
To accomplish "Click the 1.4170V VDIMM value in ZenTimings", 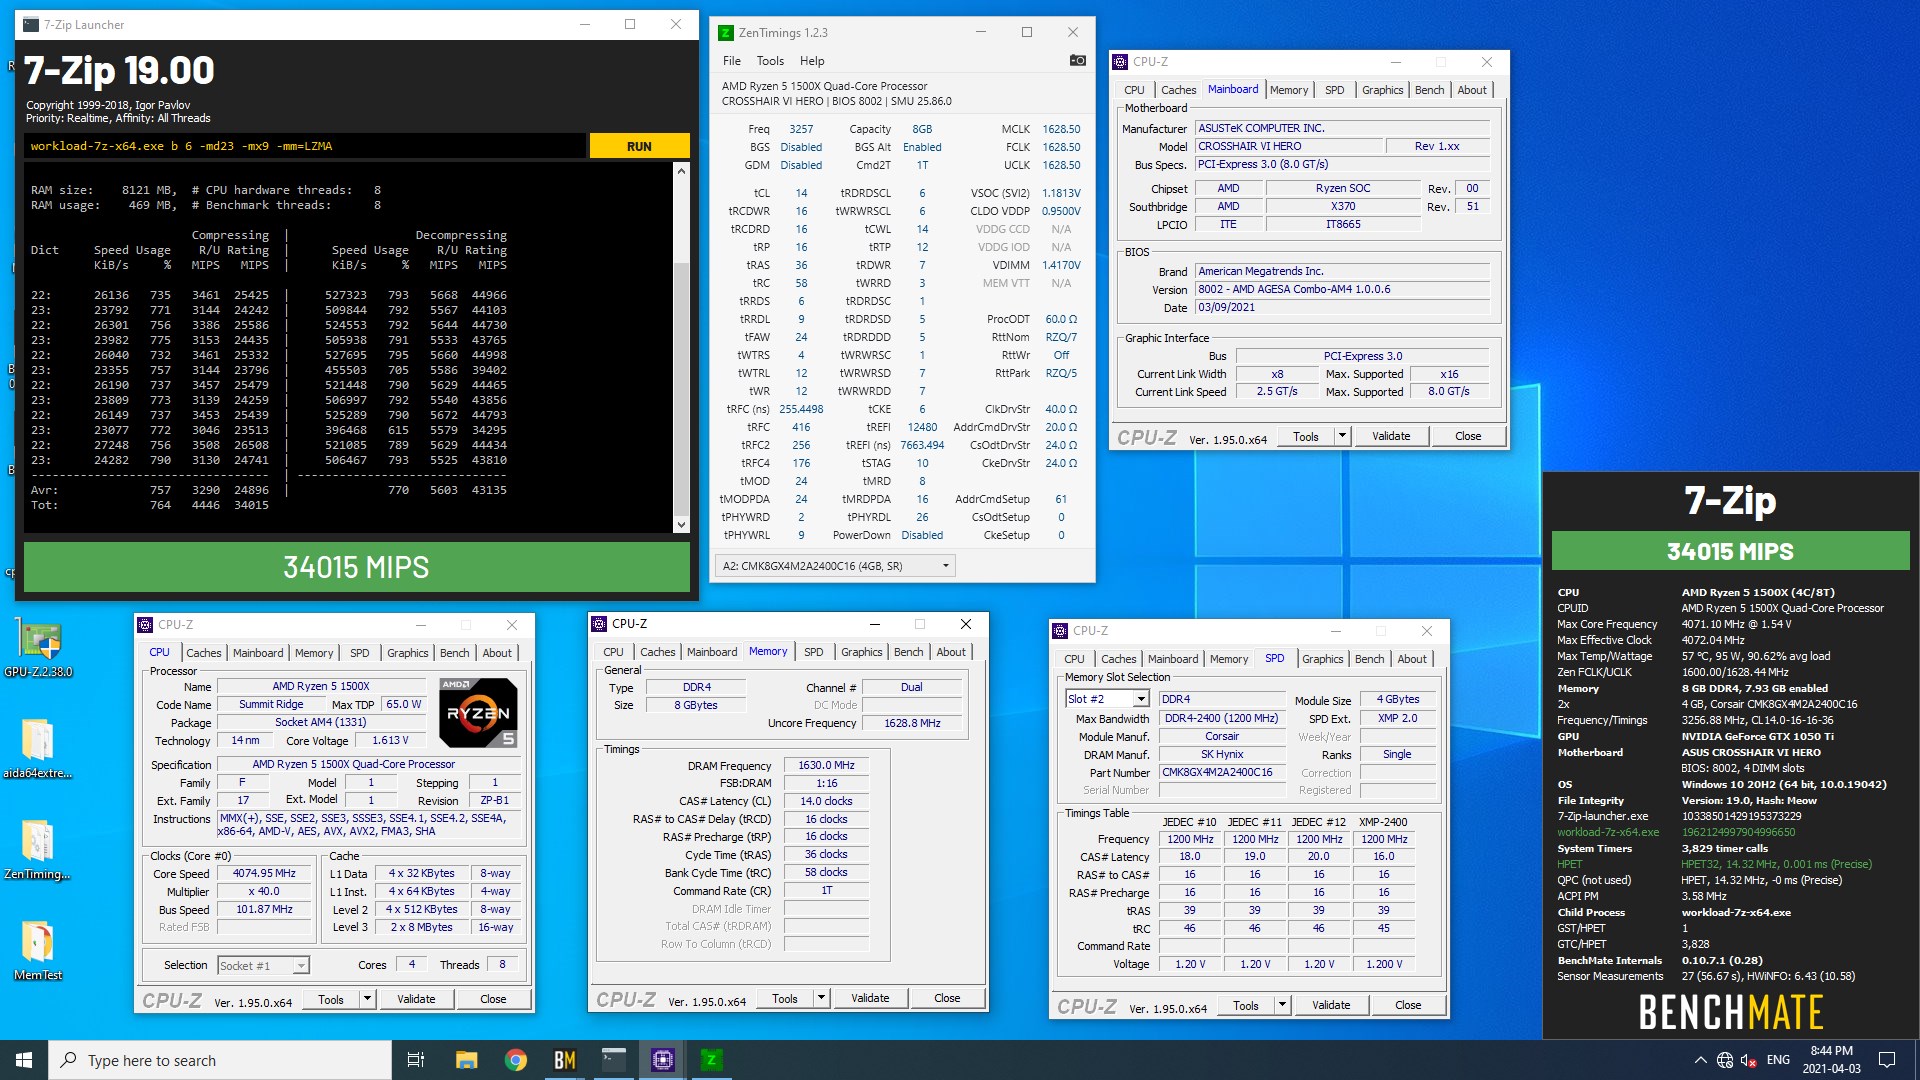I will [x=1061, y=265].
